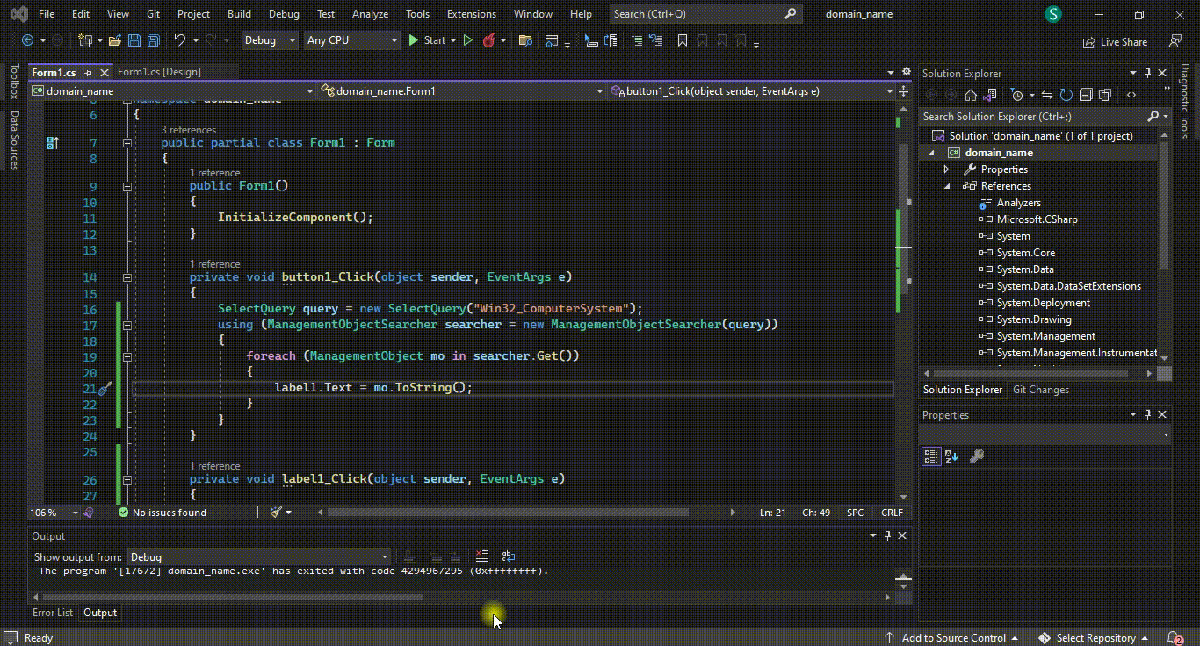This screenshot has width=1200, height=646.
Task: Open the Build menu
Action: point(239,15)
